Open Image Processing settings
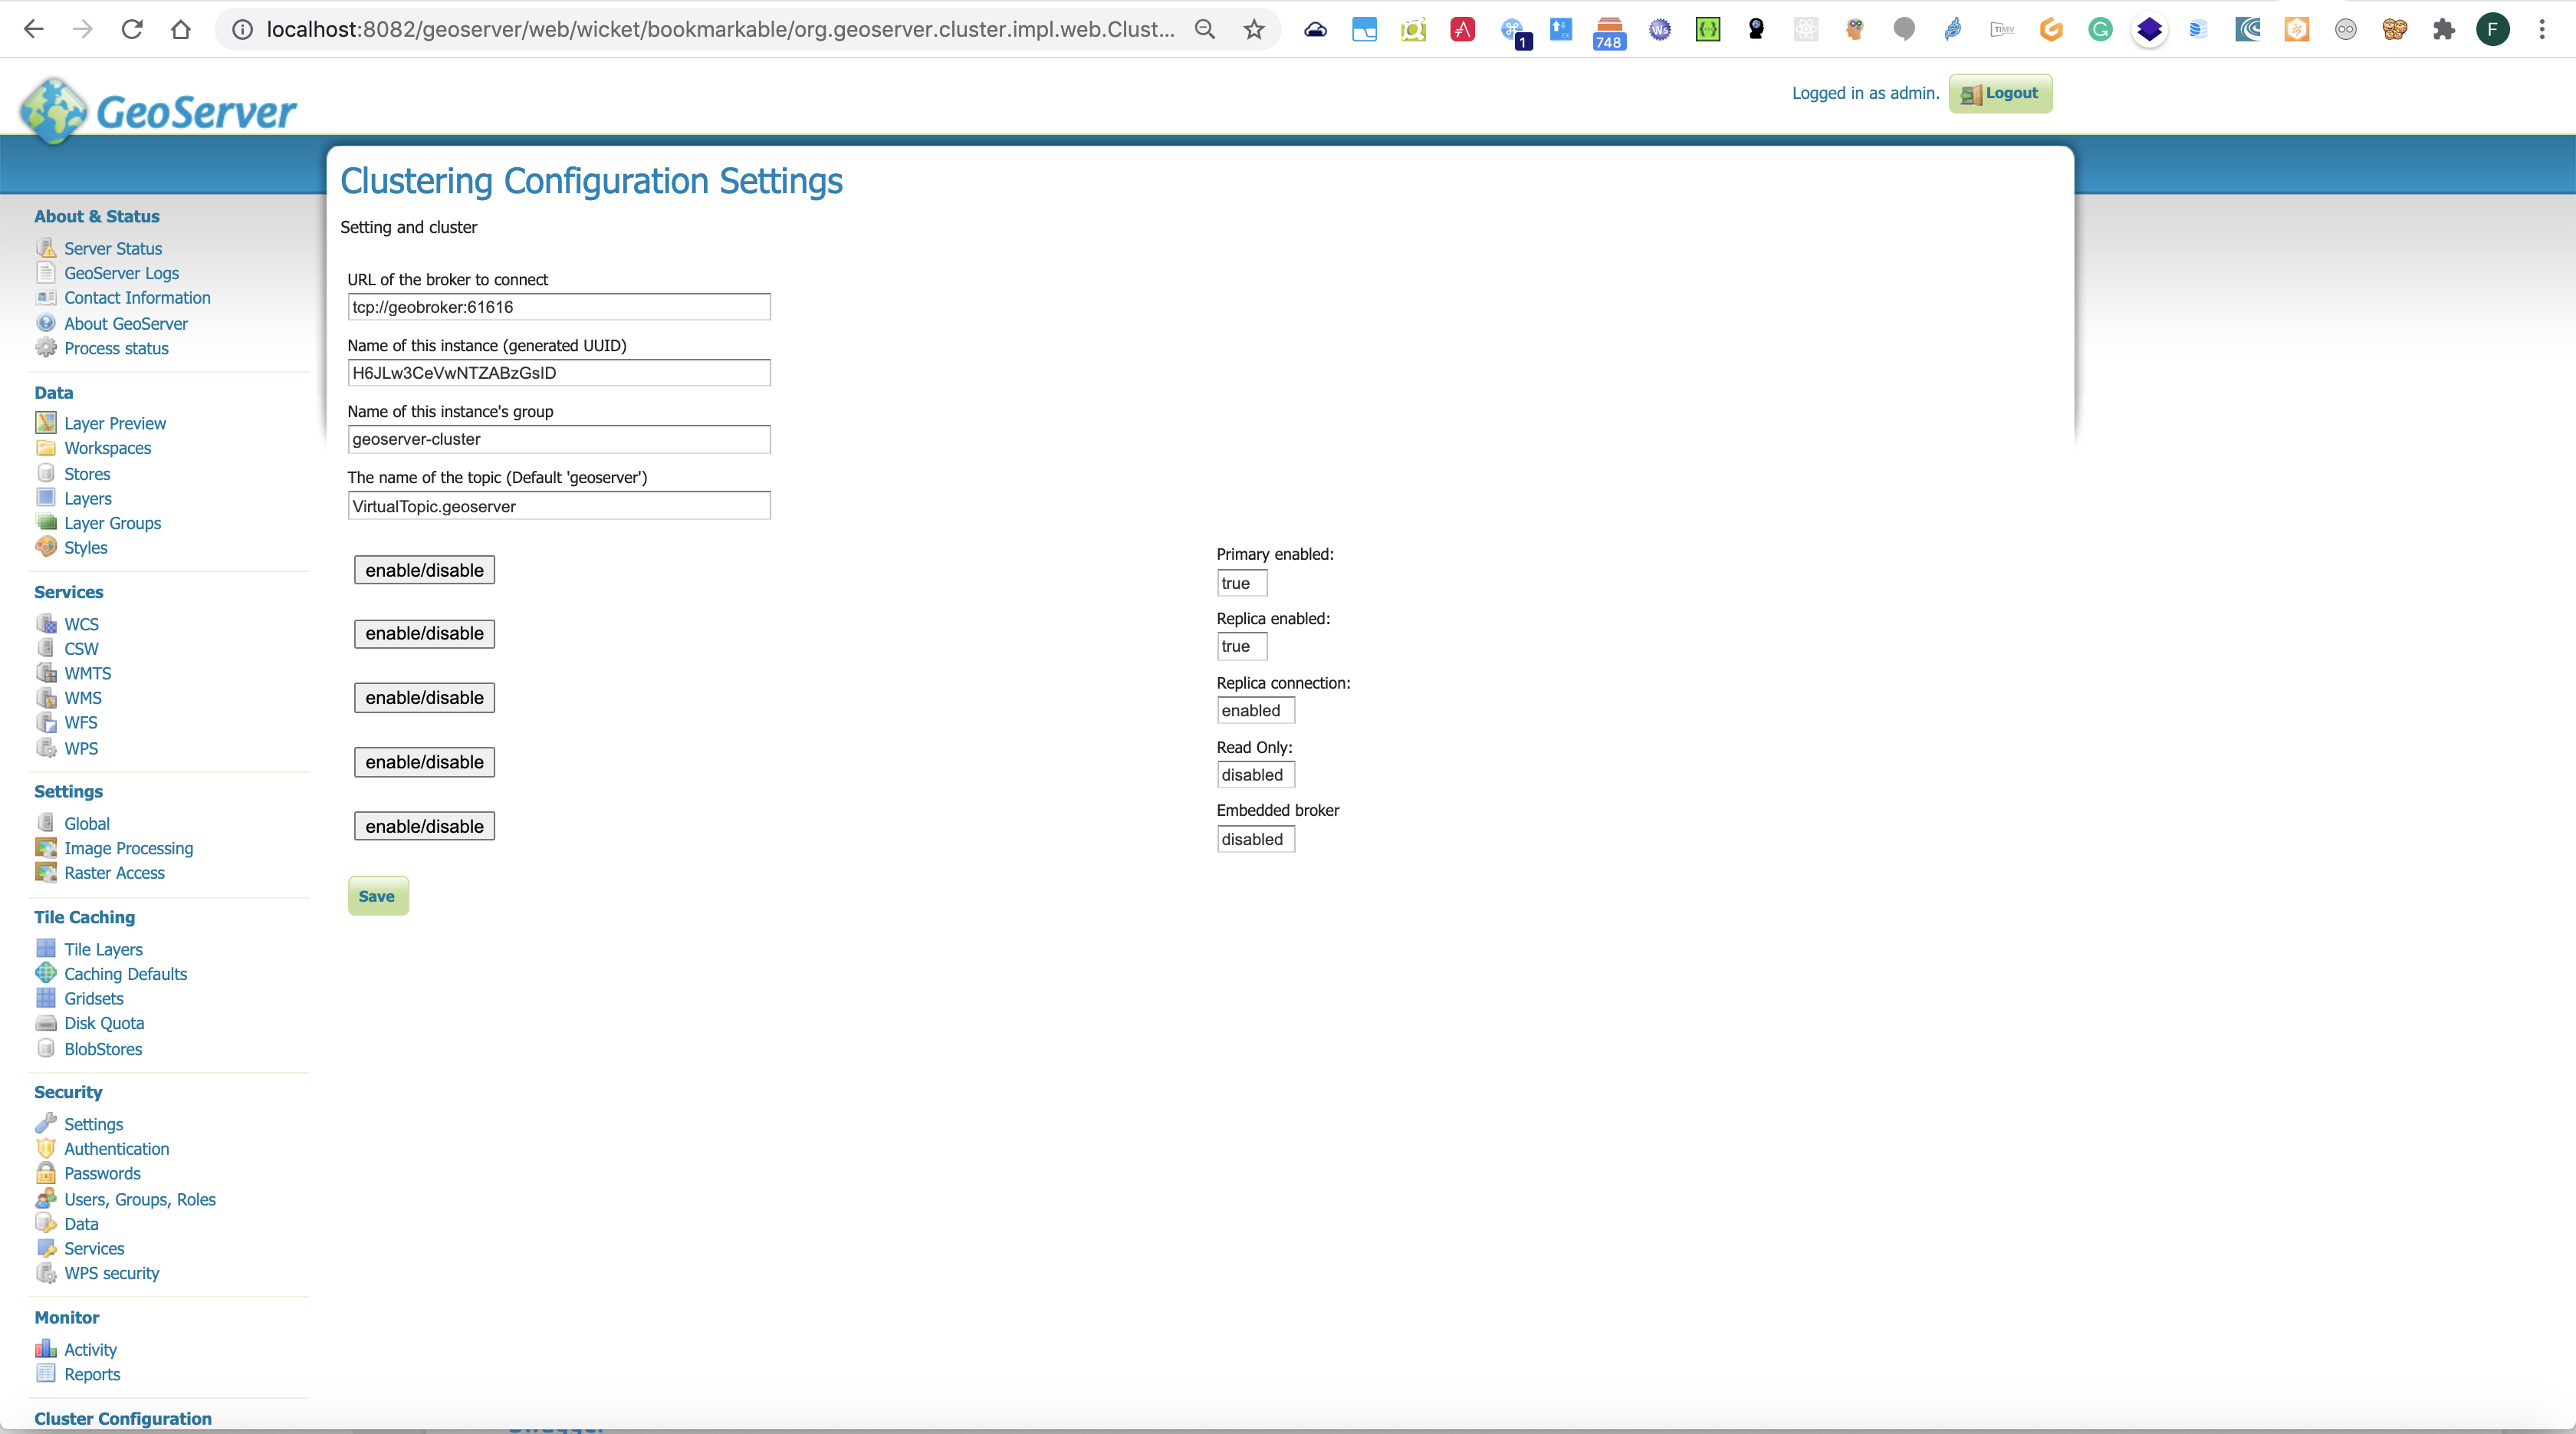 pyautogui.click(x=128, y=847)
